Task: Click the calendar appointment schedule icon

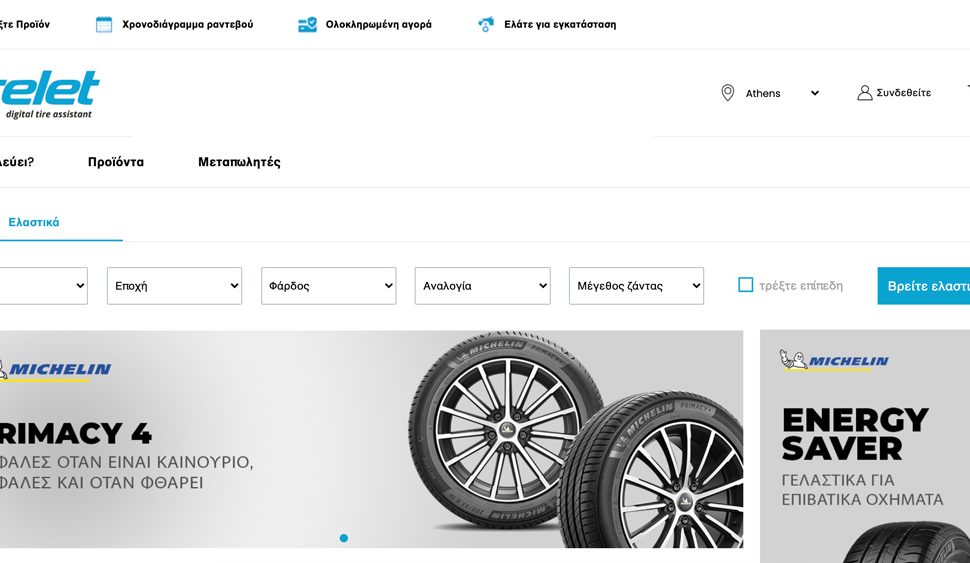Action: tap(104, 25)
